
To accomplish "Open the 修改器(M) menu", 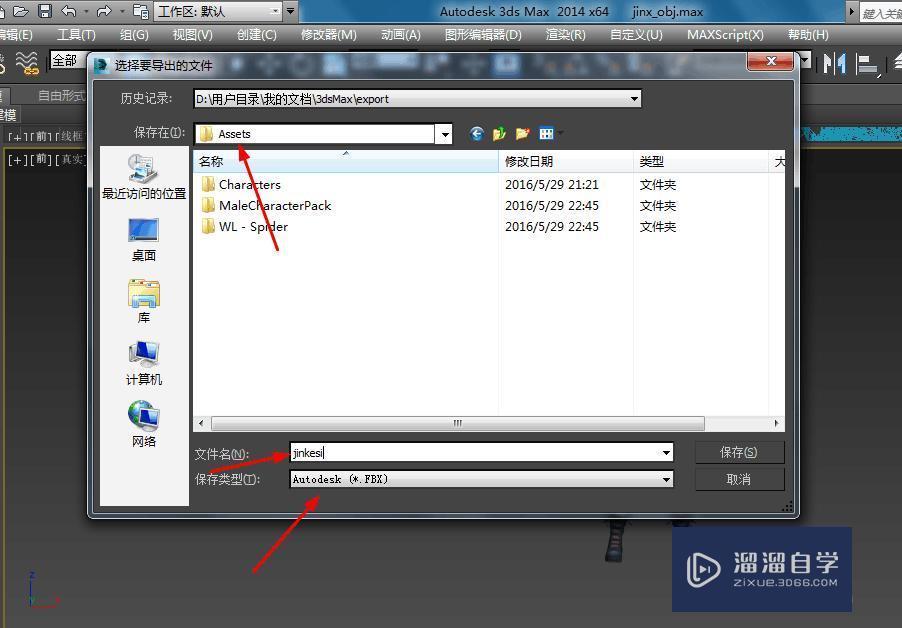I will 328,35.
